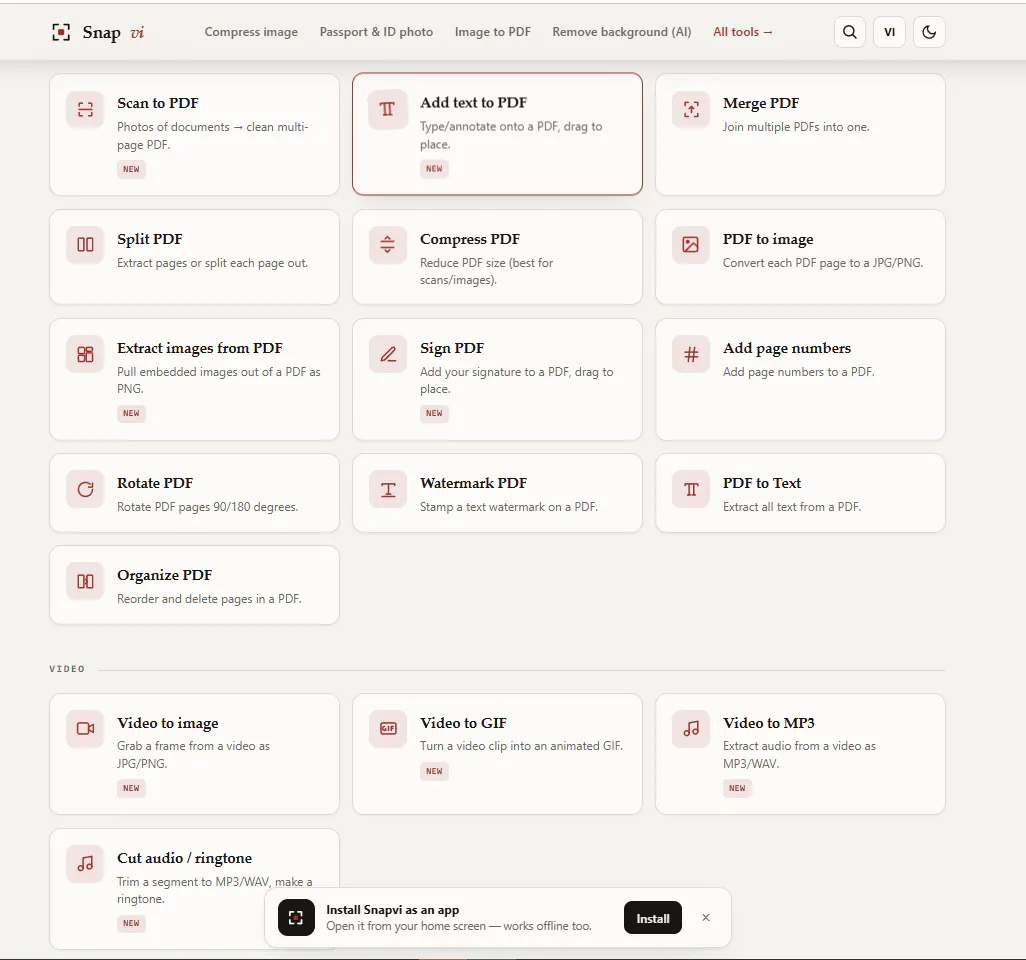This screenshot has width=1026, height=960.
Task: Open the search magnifier icon
Action: point(850,32)
